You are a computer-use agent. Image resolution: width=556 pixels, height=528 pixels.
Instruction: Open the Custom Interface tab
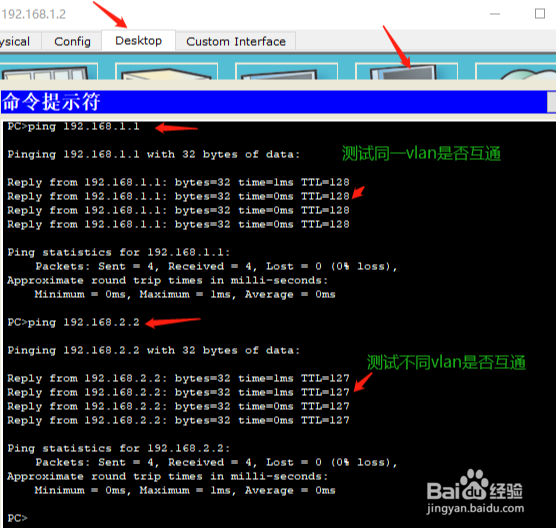[x=236, y=41]
